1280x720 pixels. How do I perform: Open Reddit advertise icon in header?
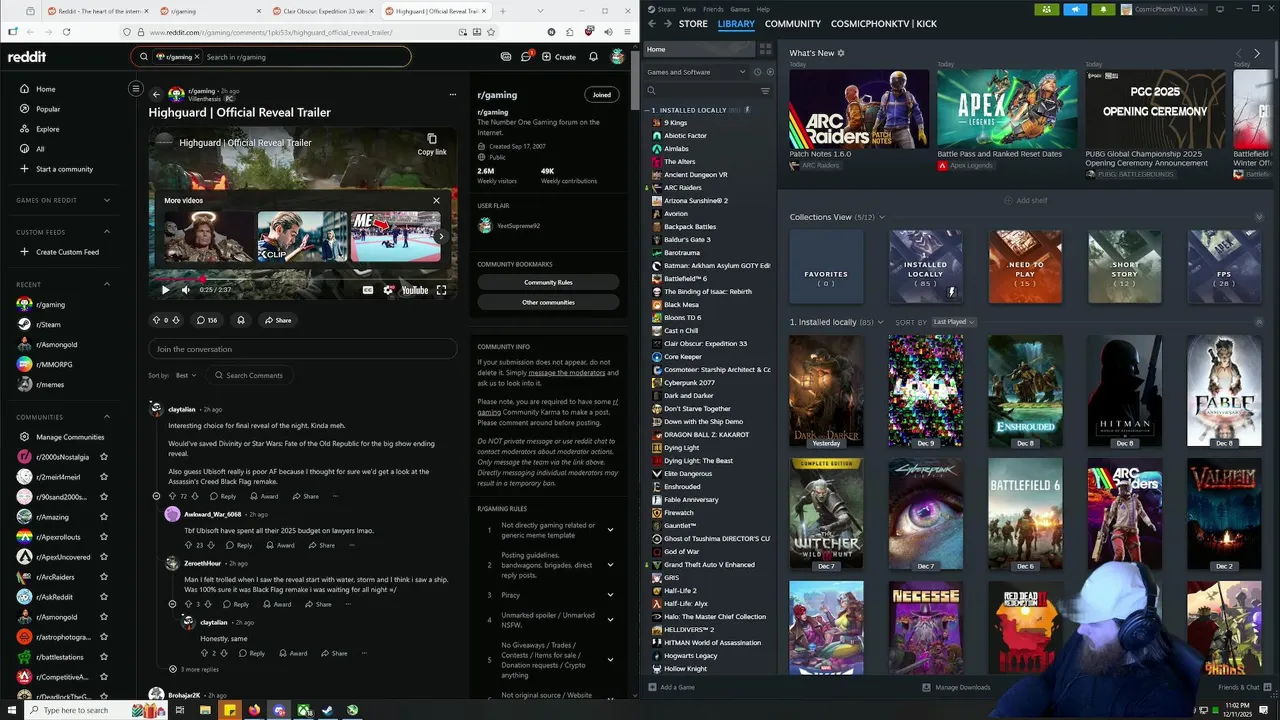(506, 57)
